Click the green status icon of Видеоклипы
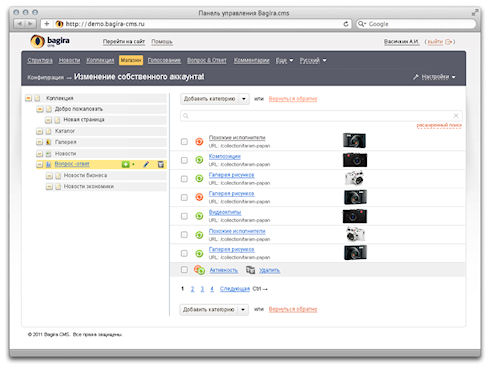 pos(199,216)
